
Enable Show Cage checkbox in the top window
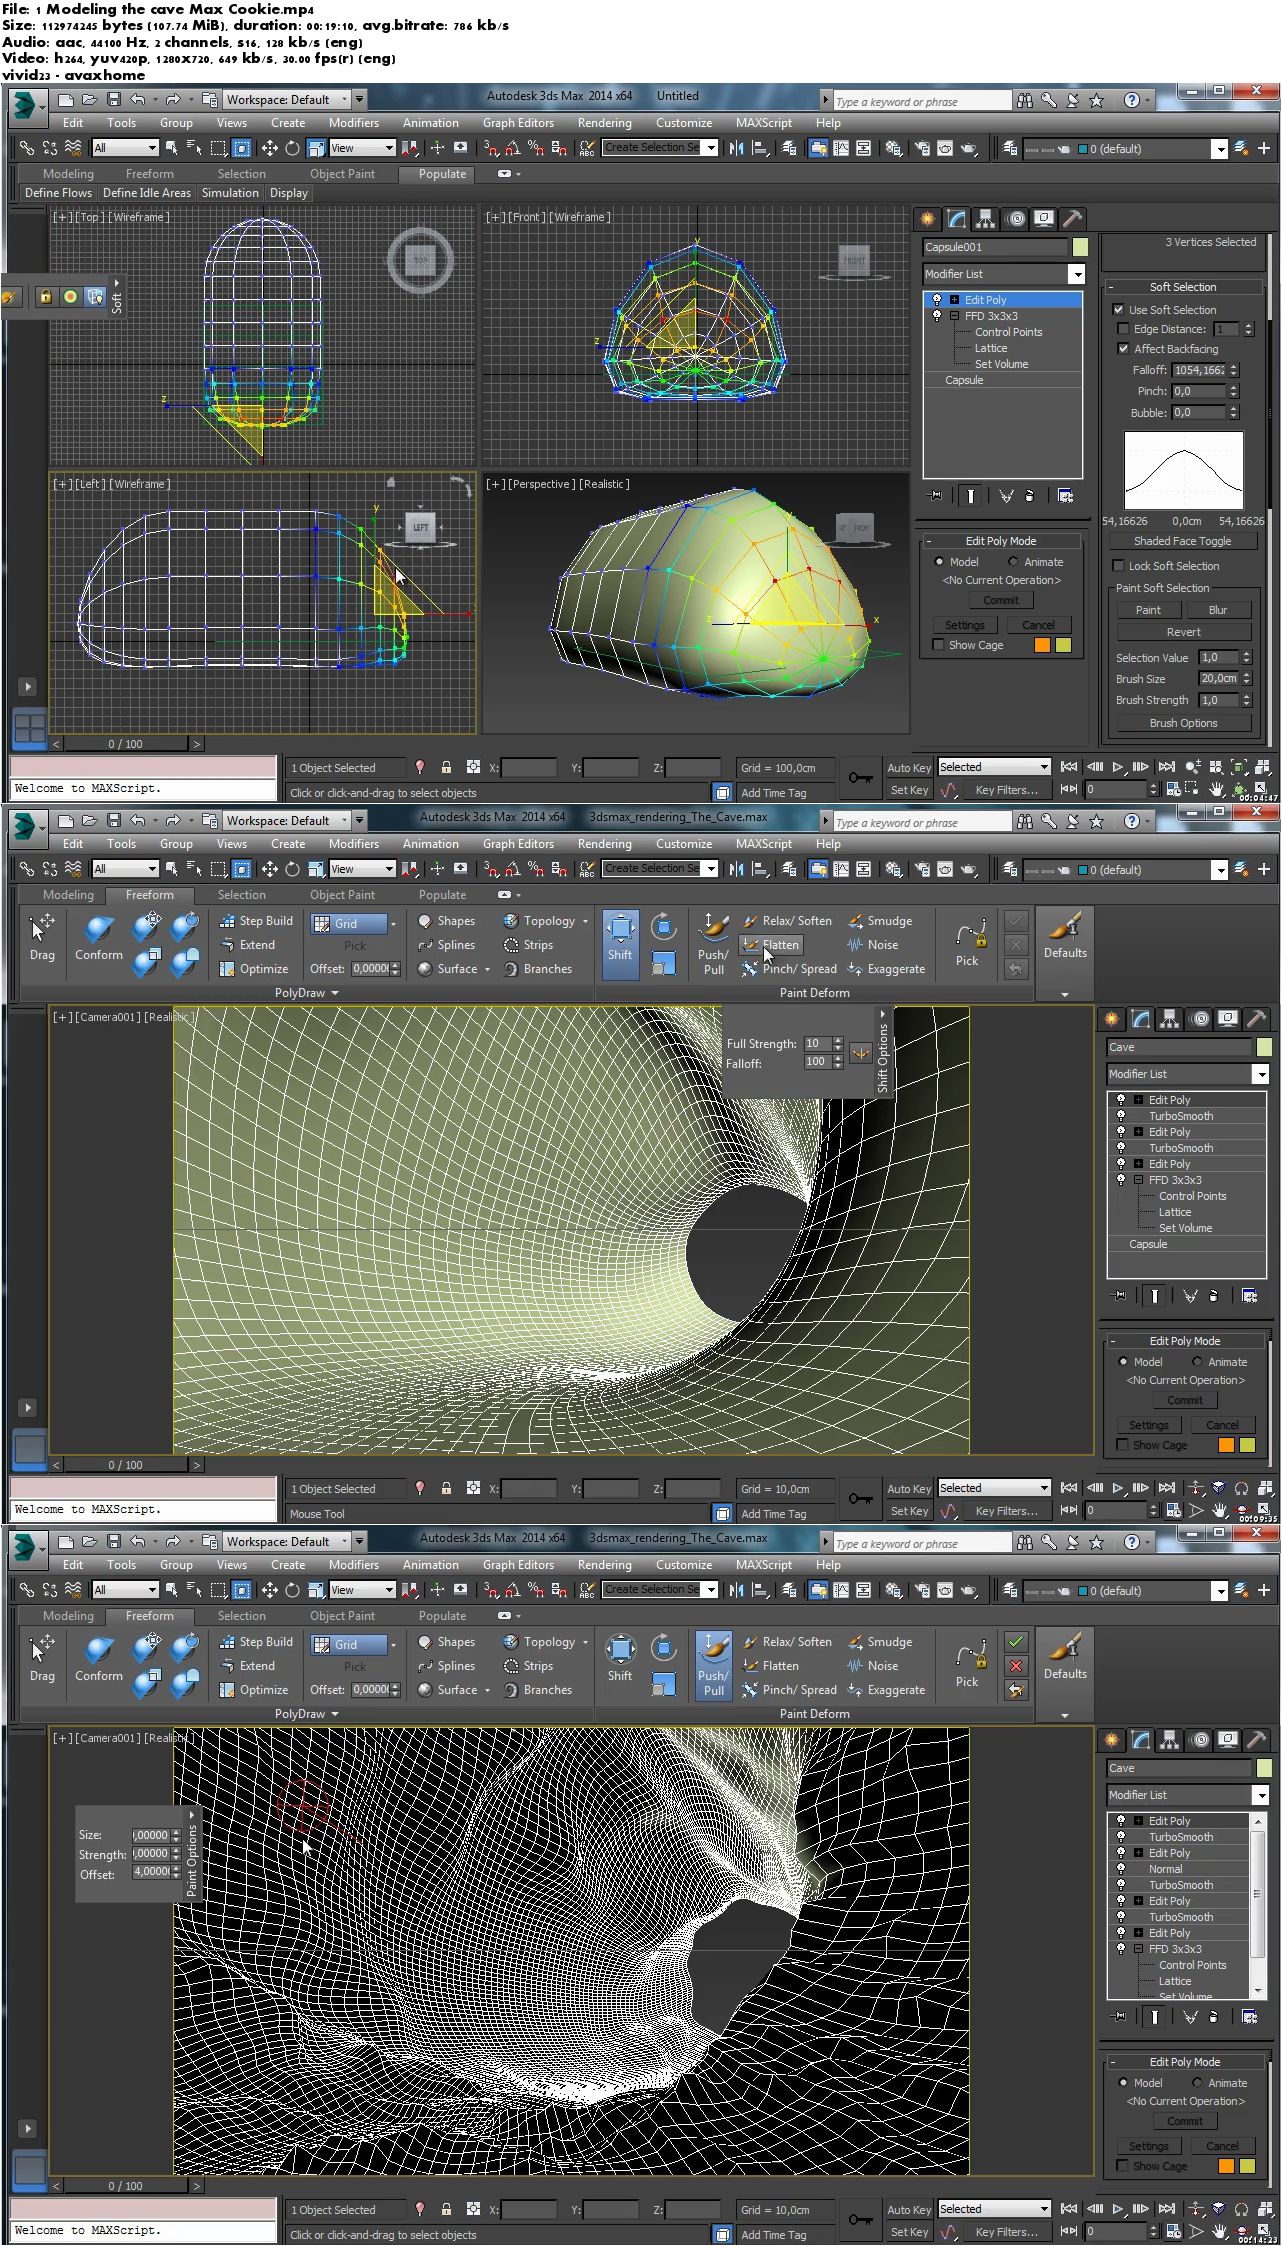tap(938, 645)
